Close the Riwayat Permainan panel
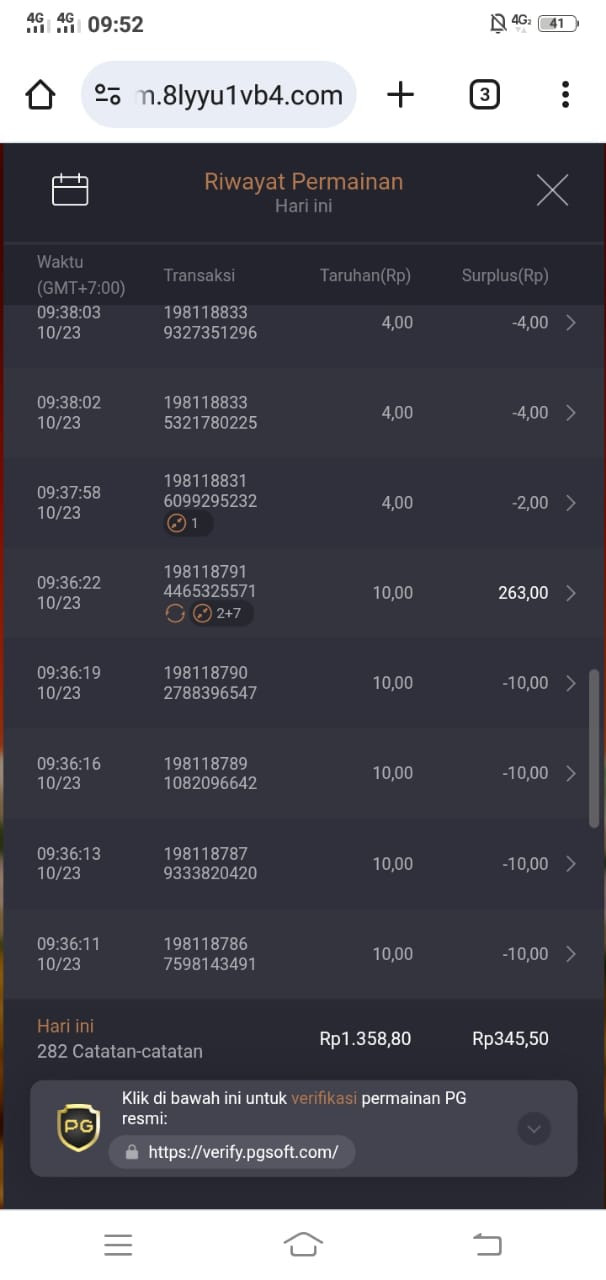 pyautogui.click(x=552, y=190)
